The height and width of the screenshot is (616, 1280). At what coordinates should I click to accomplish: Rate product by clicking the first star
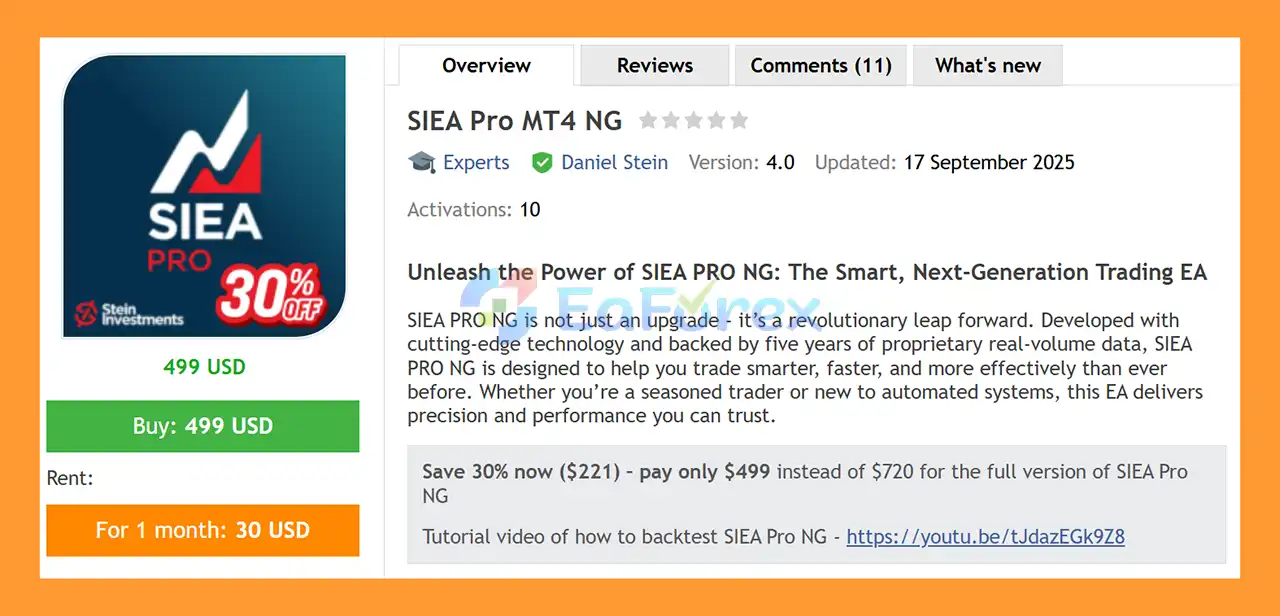click(x=650, y=120)
